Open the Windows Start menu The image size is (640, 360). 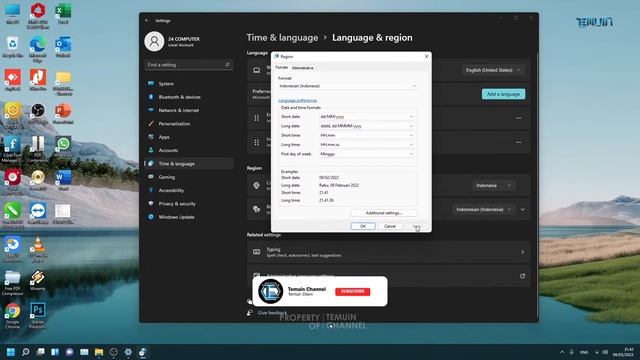click(11, 352)
